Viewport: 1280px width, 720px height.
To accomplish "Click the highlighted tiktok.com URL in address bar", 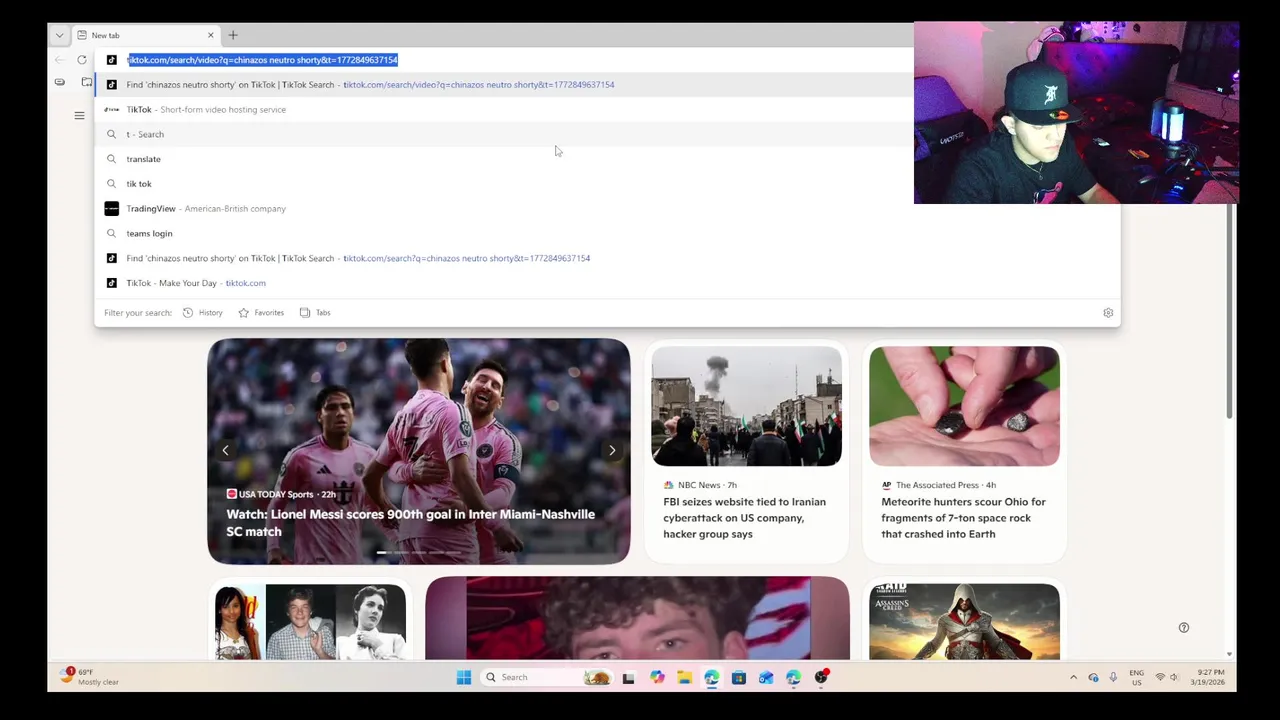I will pos(262,60).
